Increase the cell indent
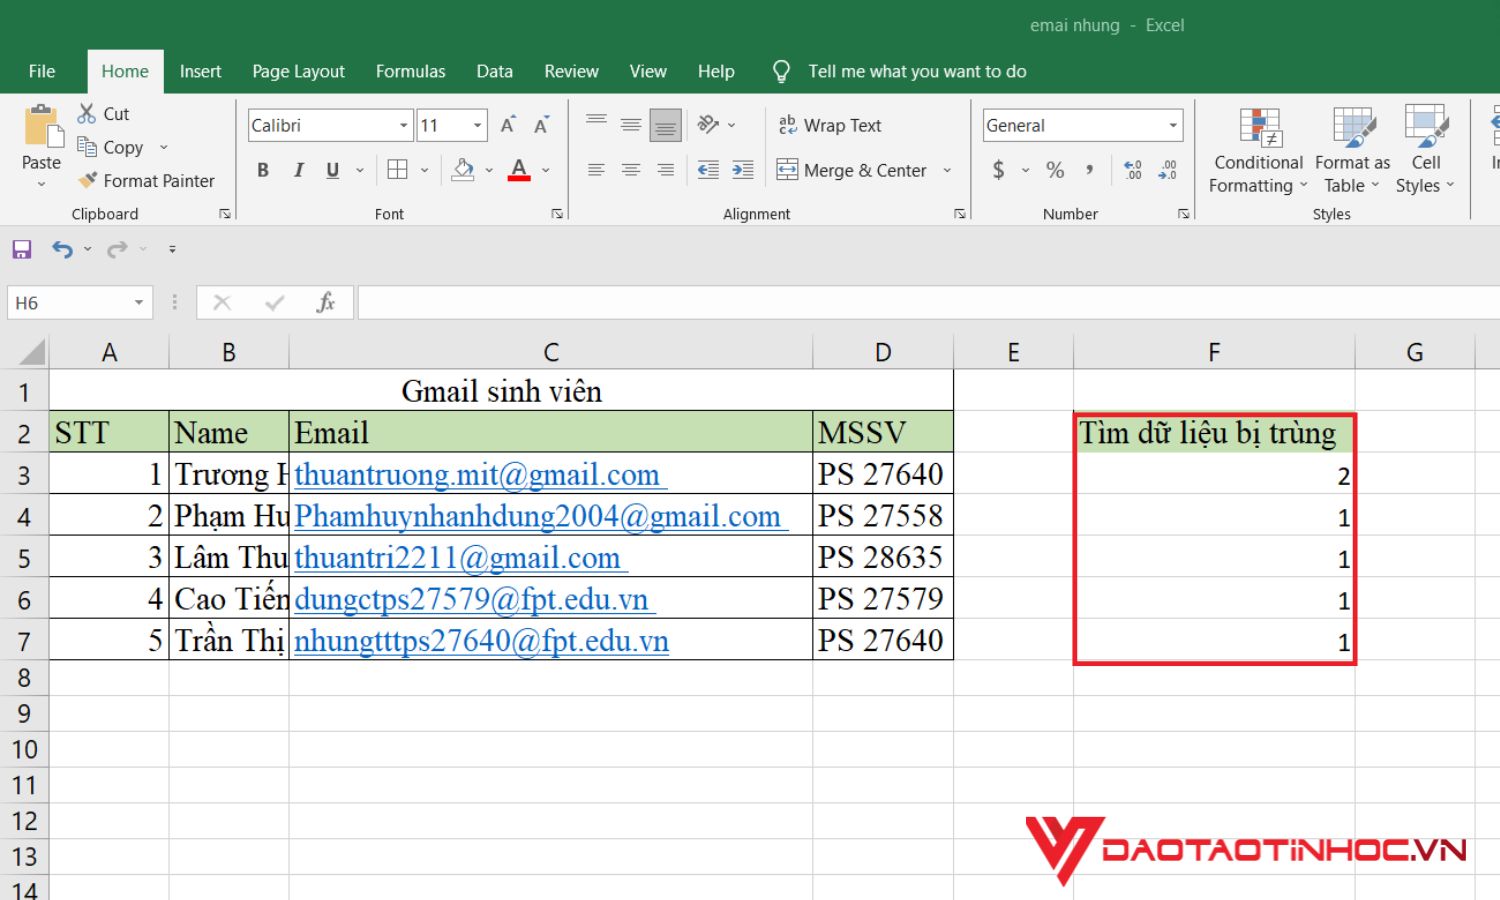This screenshot has height=900, width=1500. click(743, 170)
